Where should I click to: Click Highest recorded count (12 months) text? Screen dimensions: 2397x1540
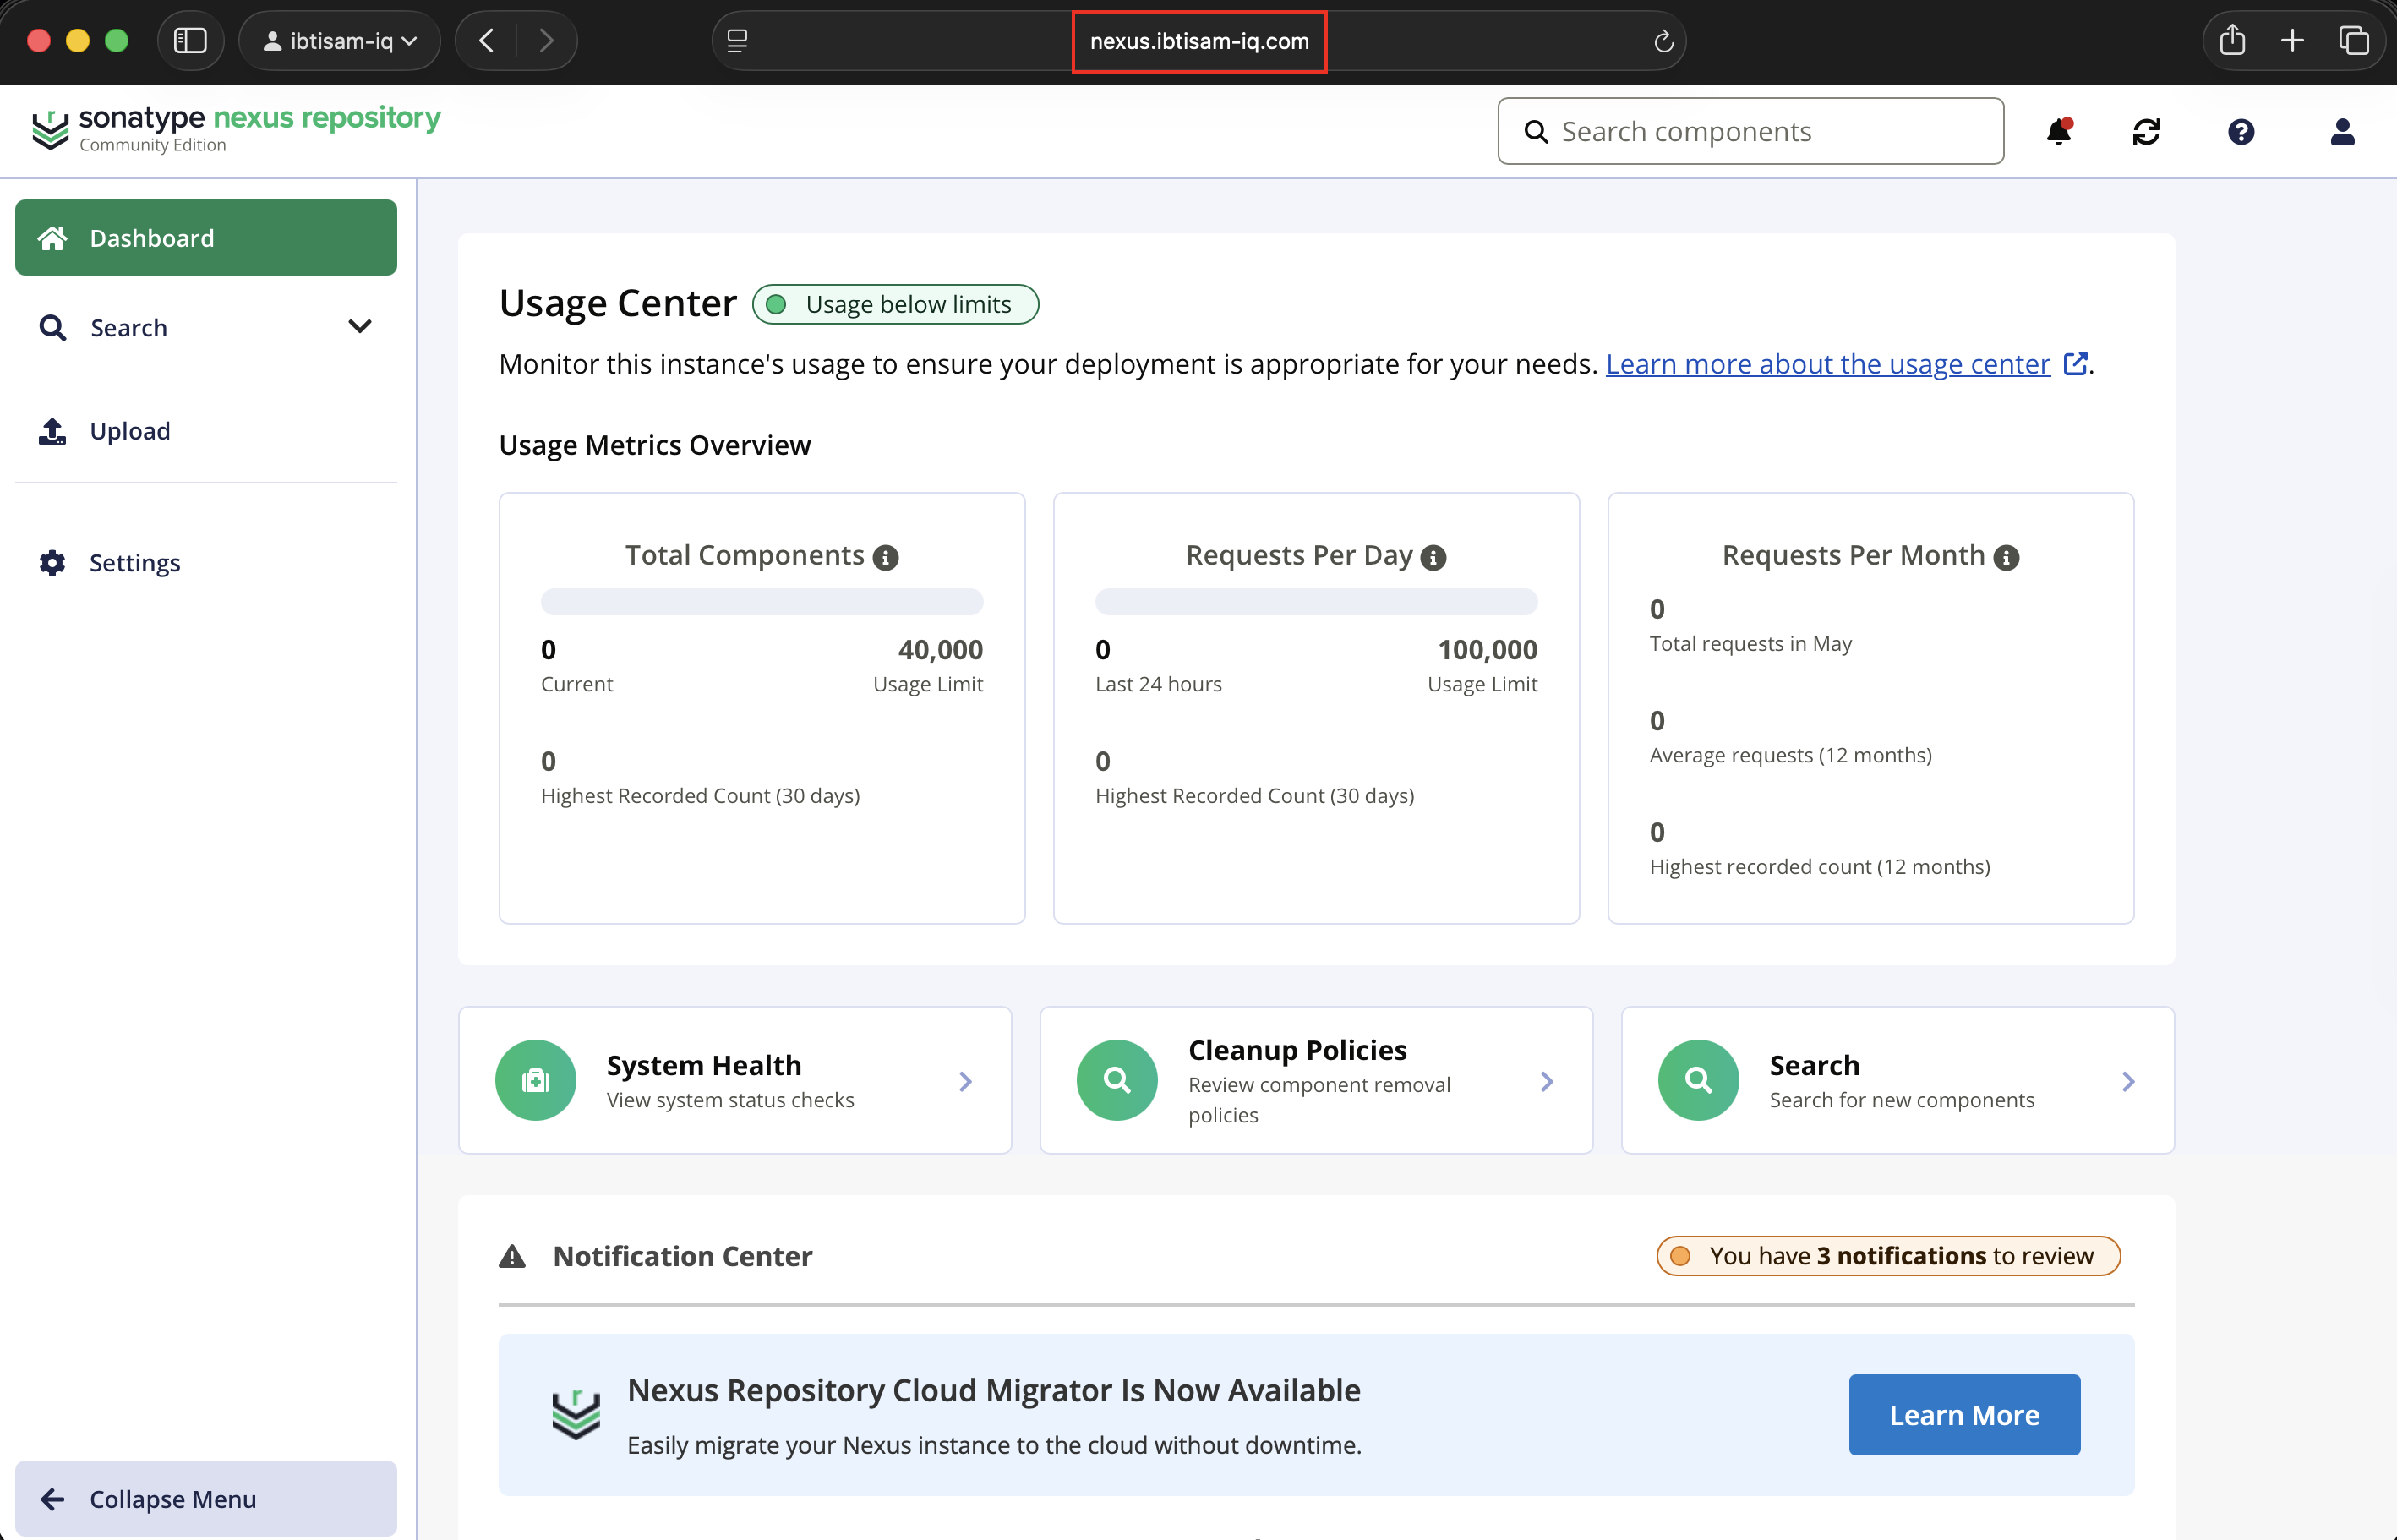(1819, 866)
